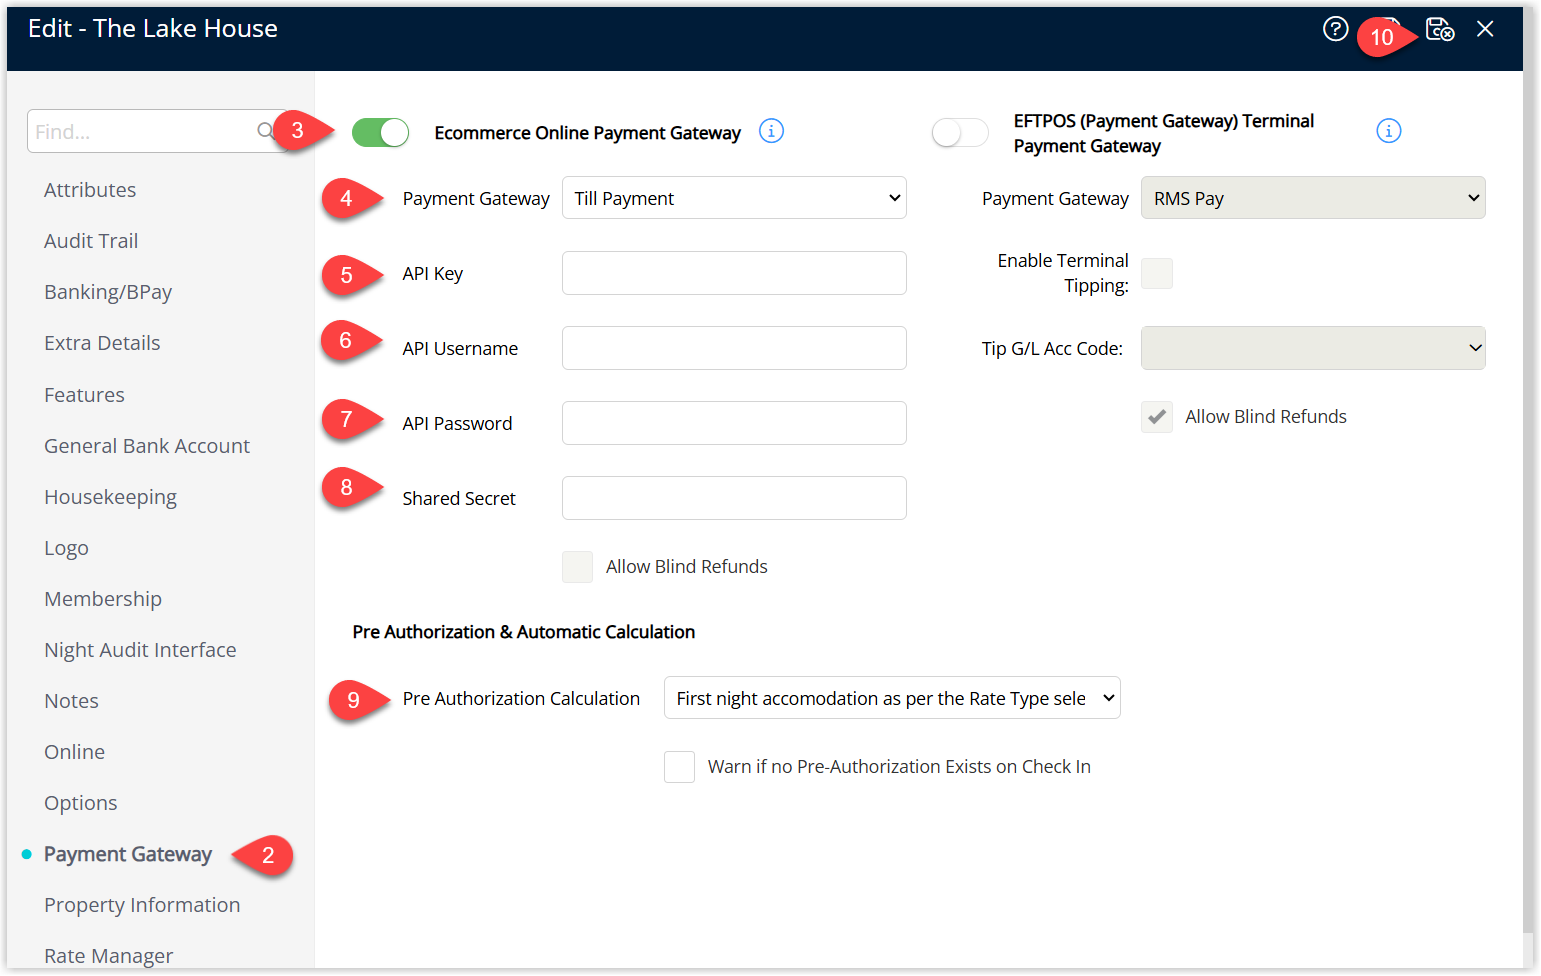Tick the Enable Terminal Tipping checkbox

1157,273
